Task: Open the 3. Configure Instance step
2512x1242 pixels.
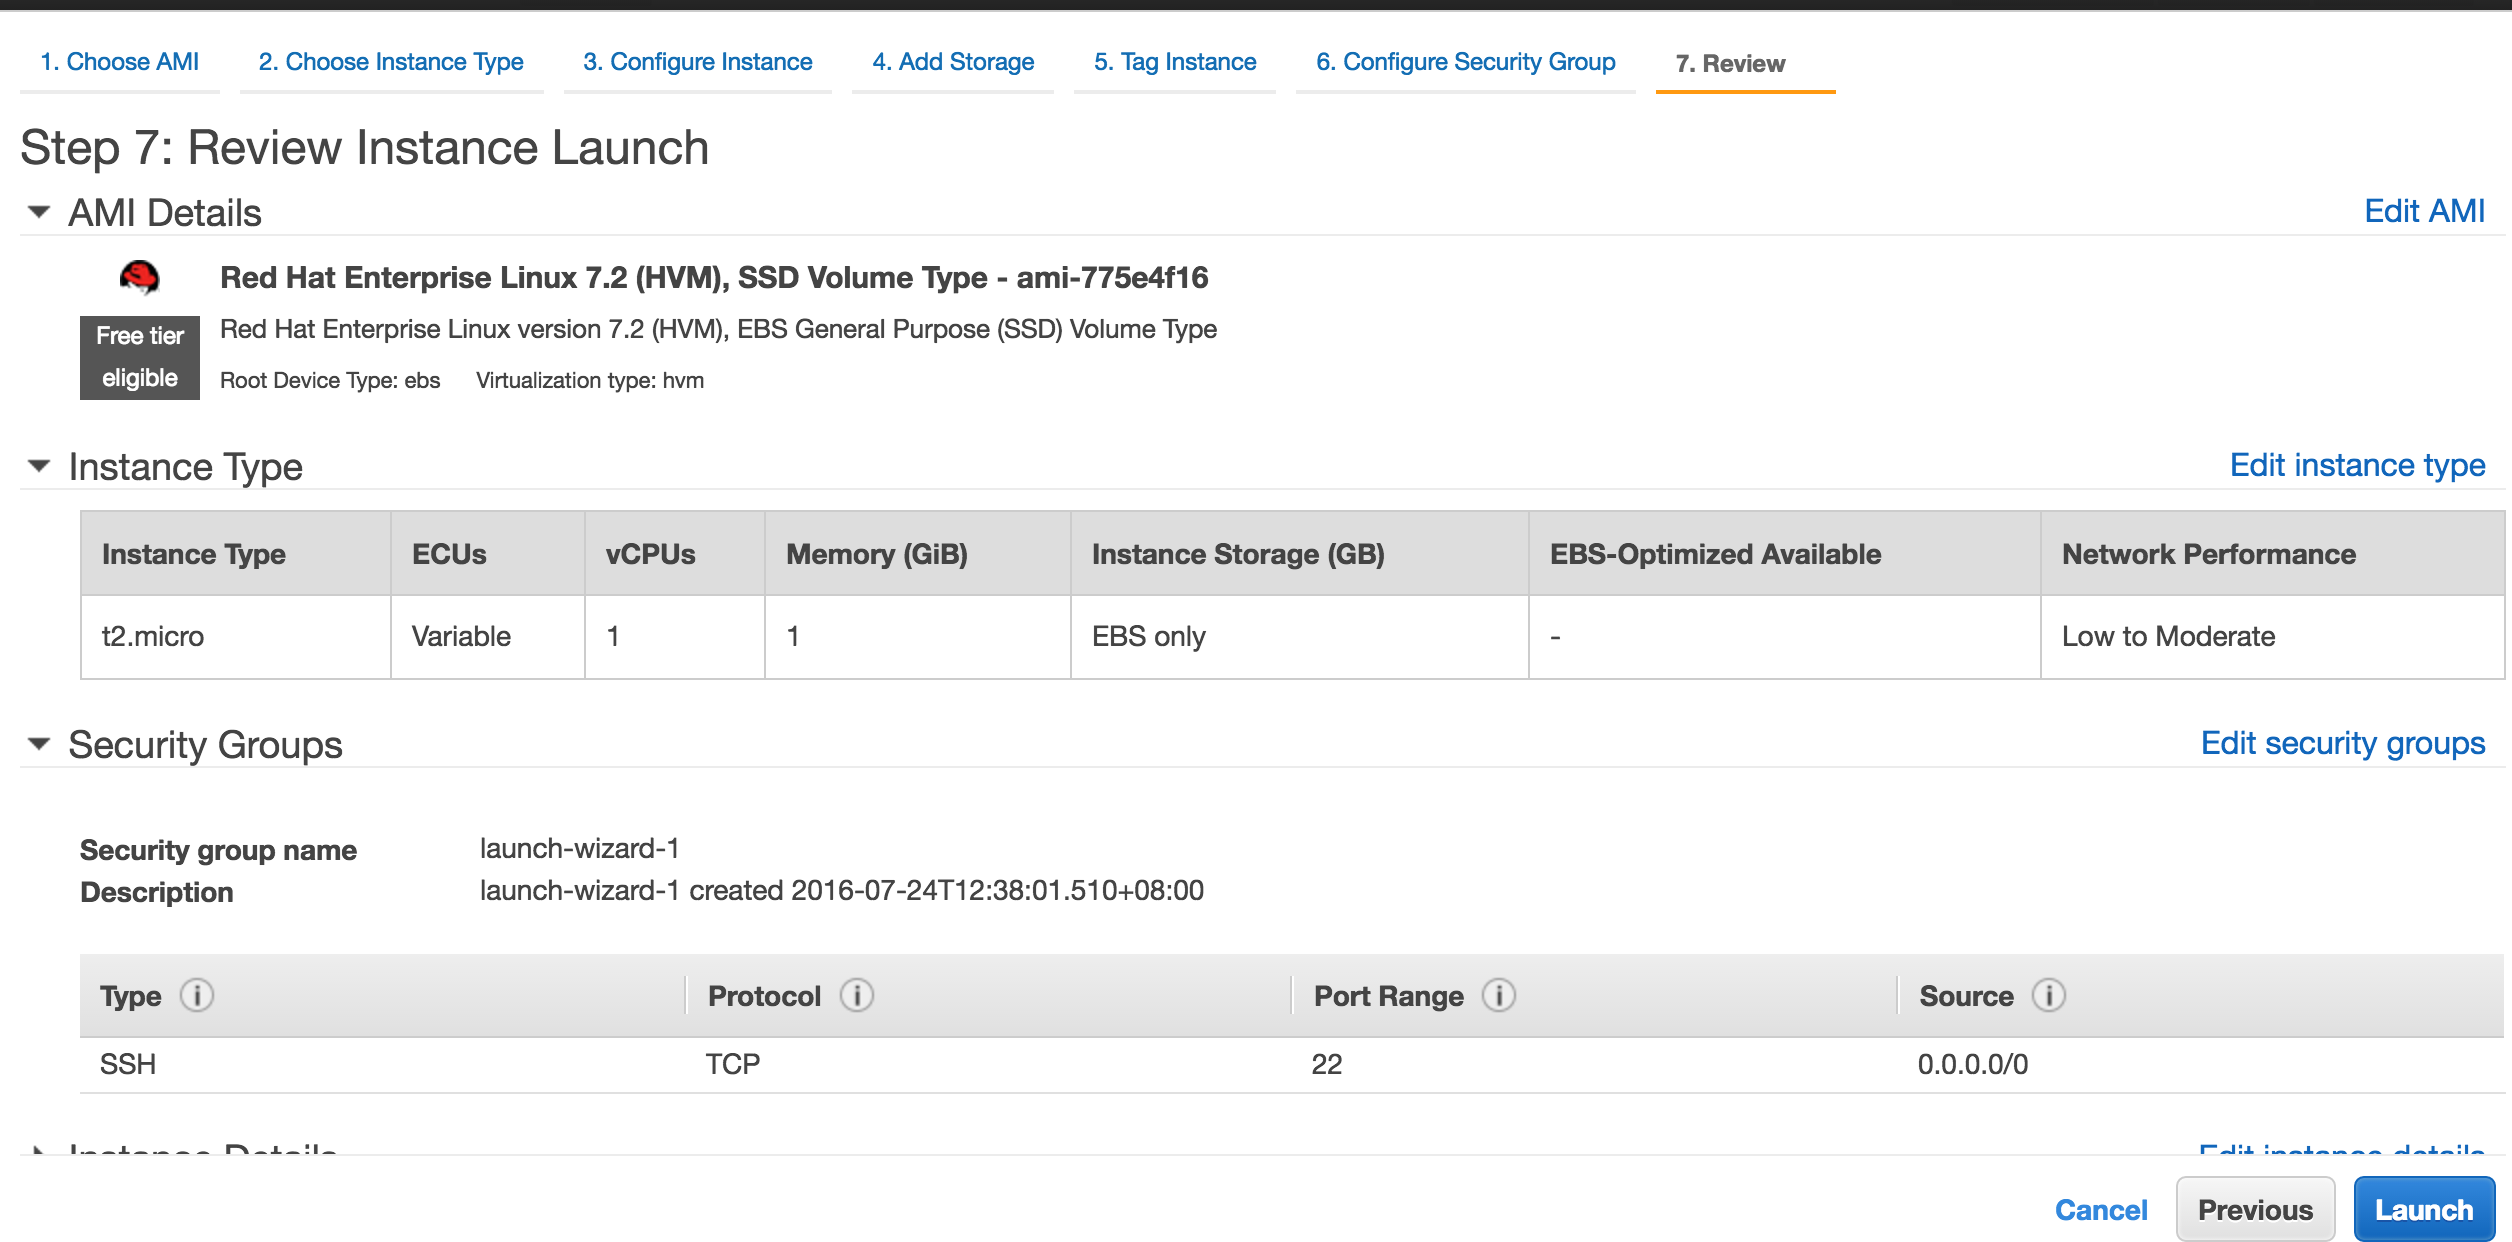Action: click(x=698, y=62)
